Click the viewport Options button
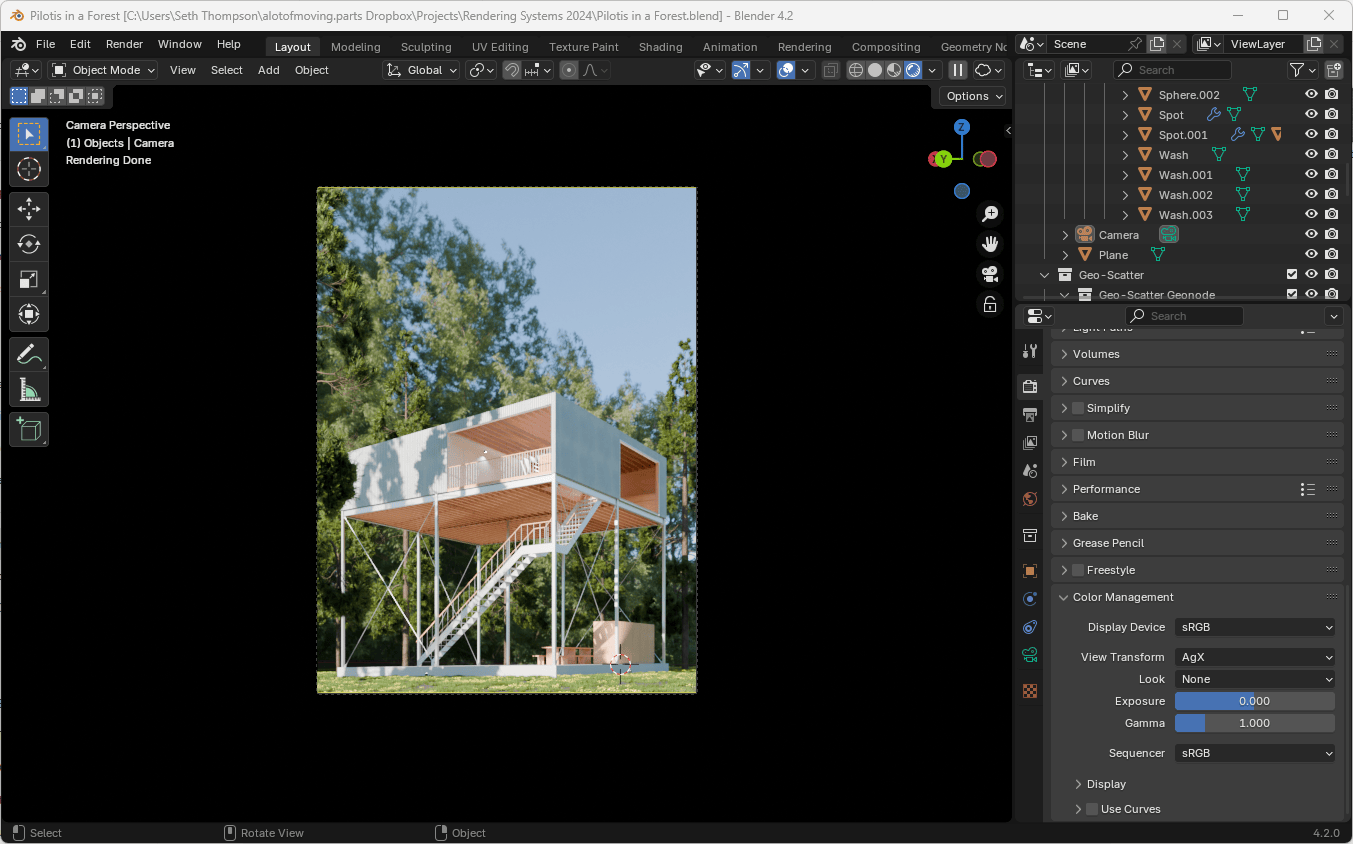 pyautogui.click(x=974, y=96)
